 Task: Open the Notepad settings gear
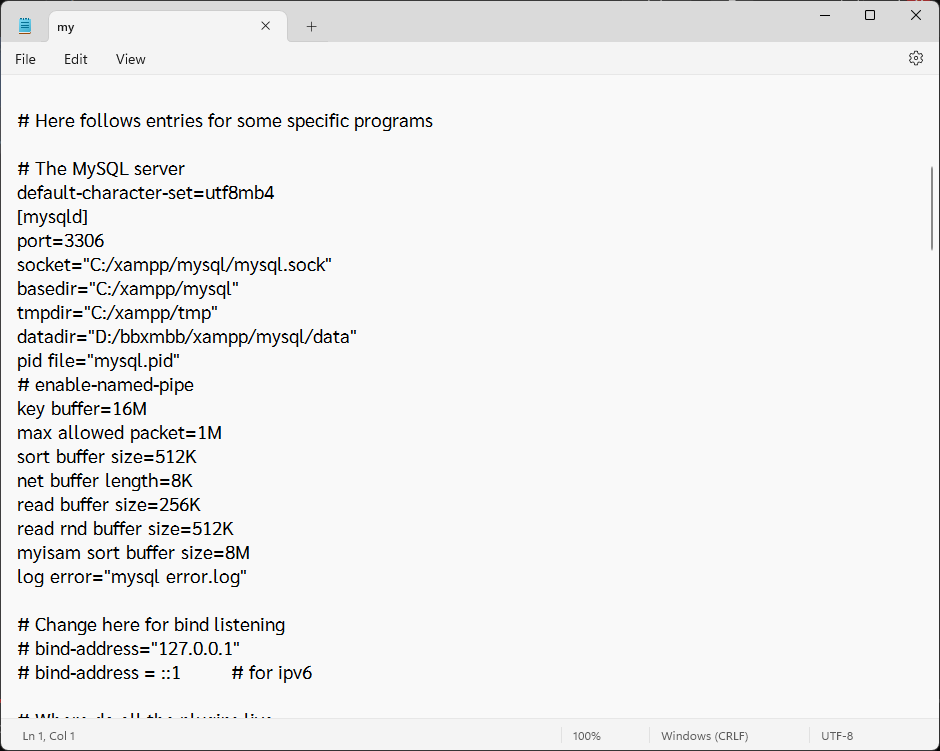[x=915, y=59]
